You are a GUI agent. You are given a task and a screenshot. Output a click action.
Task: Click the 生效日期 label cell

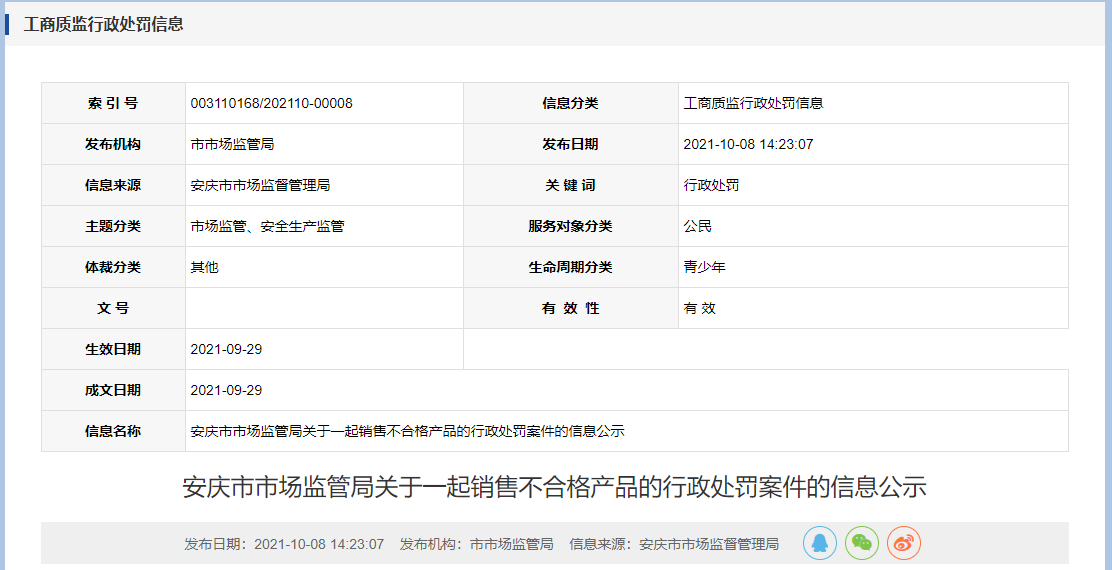pyautogui.click(x=113, y=350)
